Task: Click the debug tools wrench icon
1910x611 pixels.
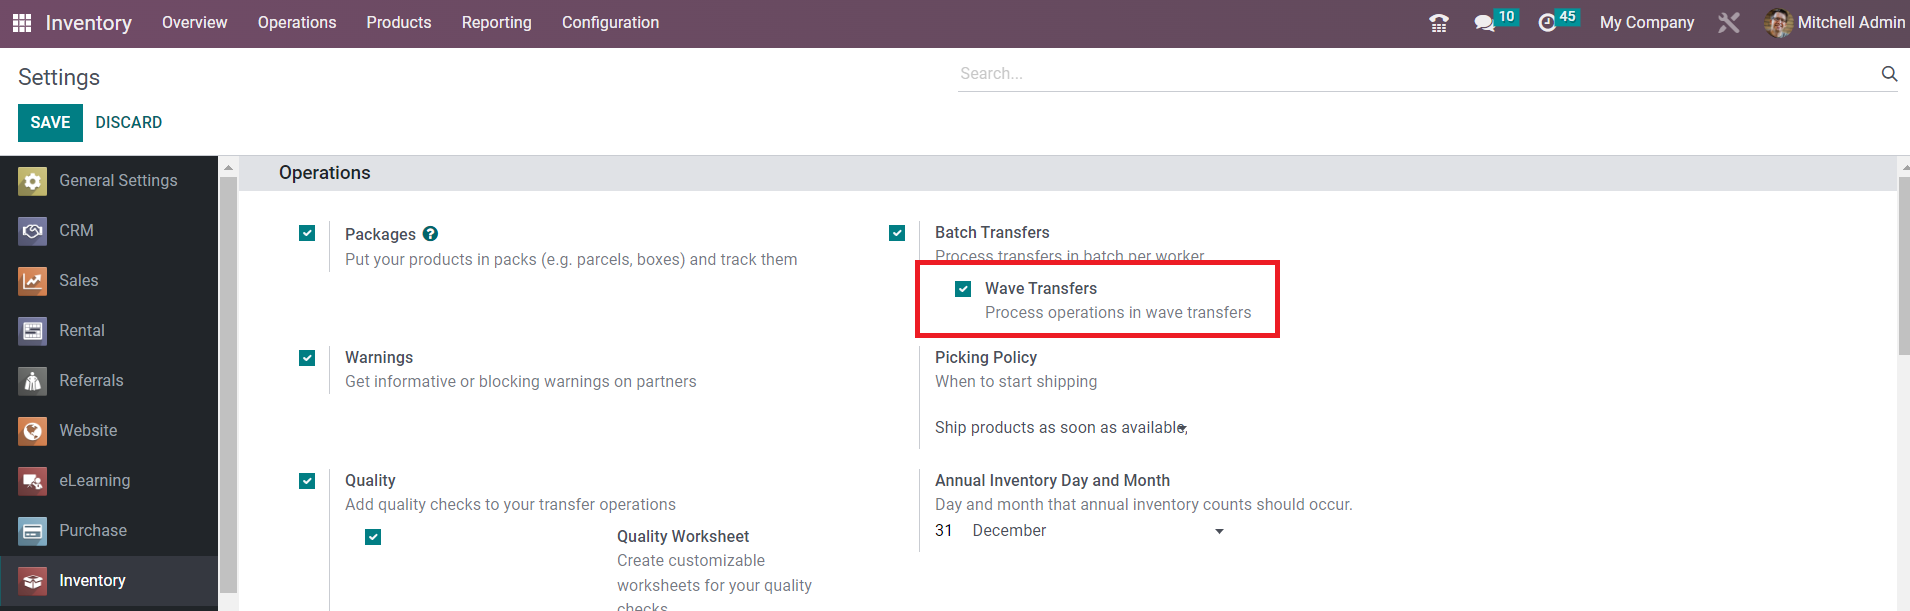Action: pyautogui.click(x=1729, y=23)
